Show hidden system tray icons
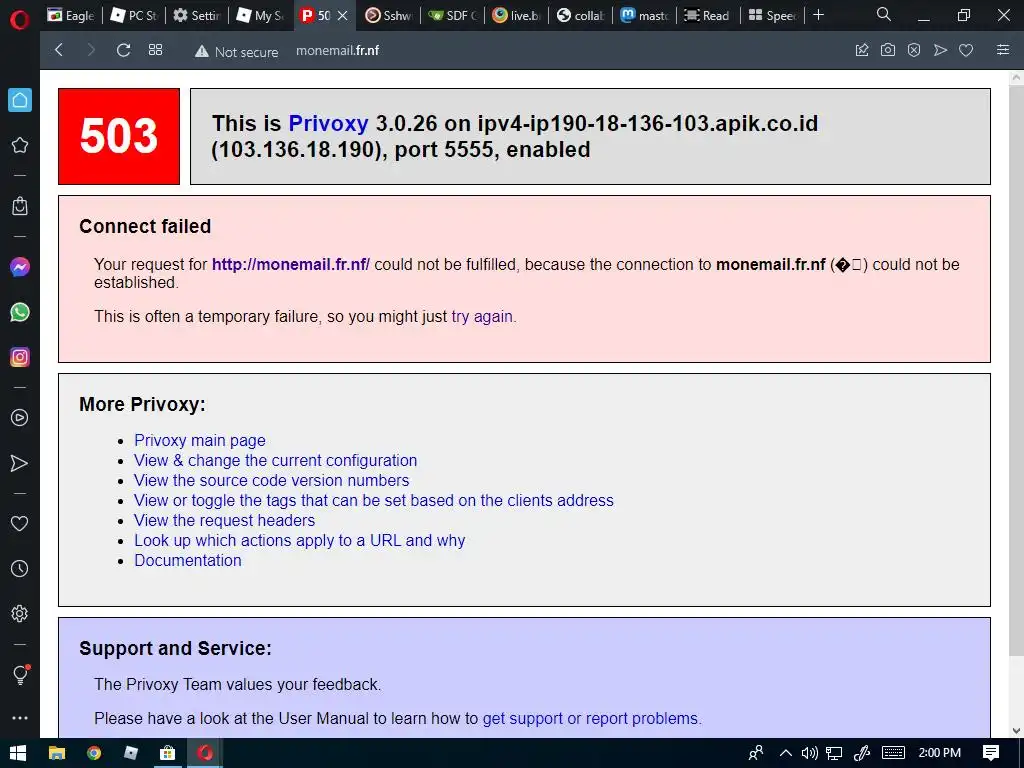Screen dimensions: 1024x768 (786, 753)
